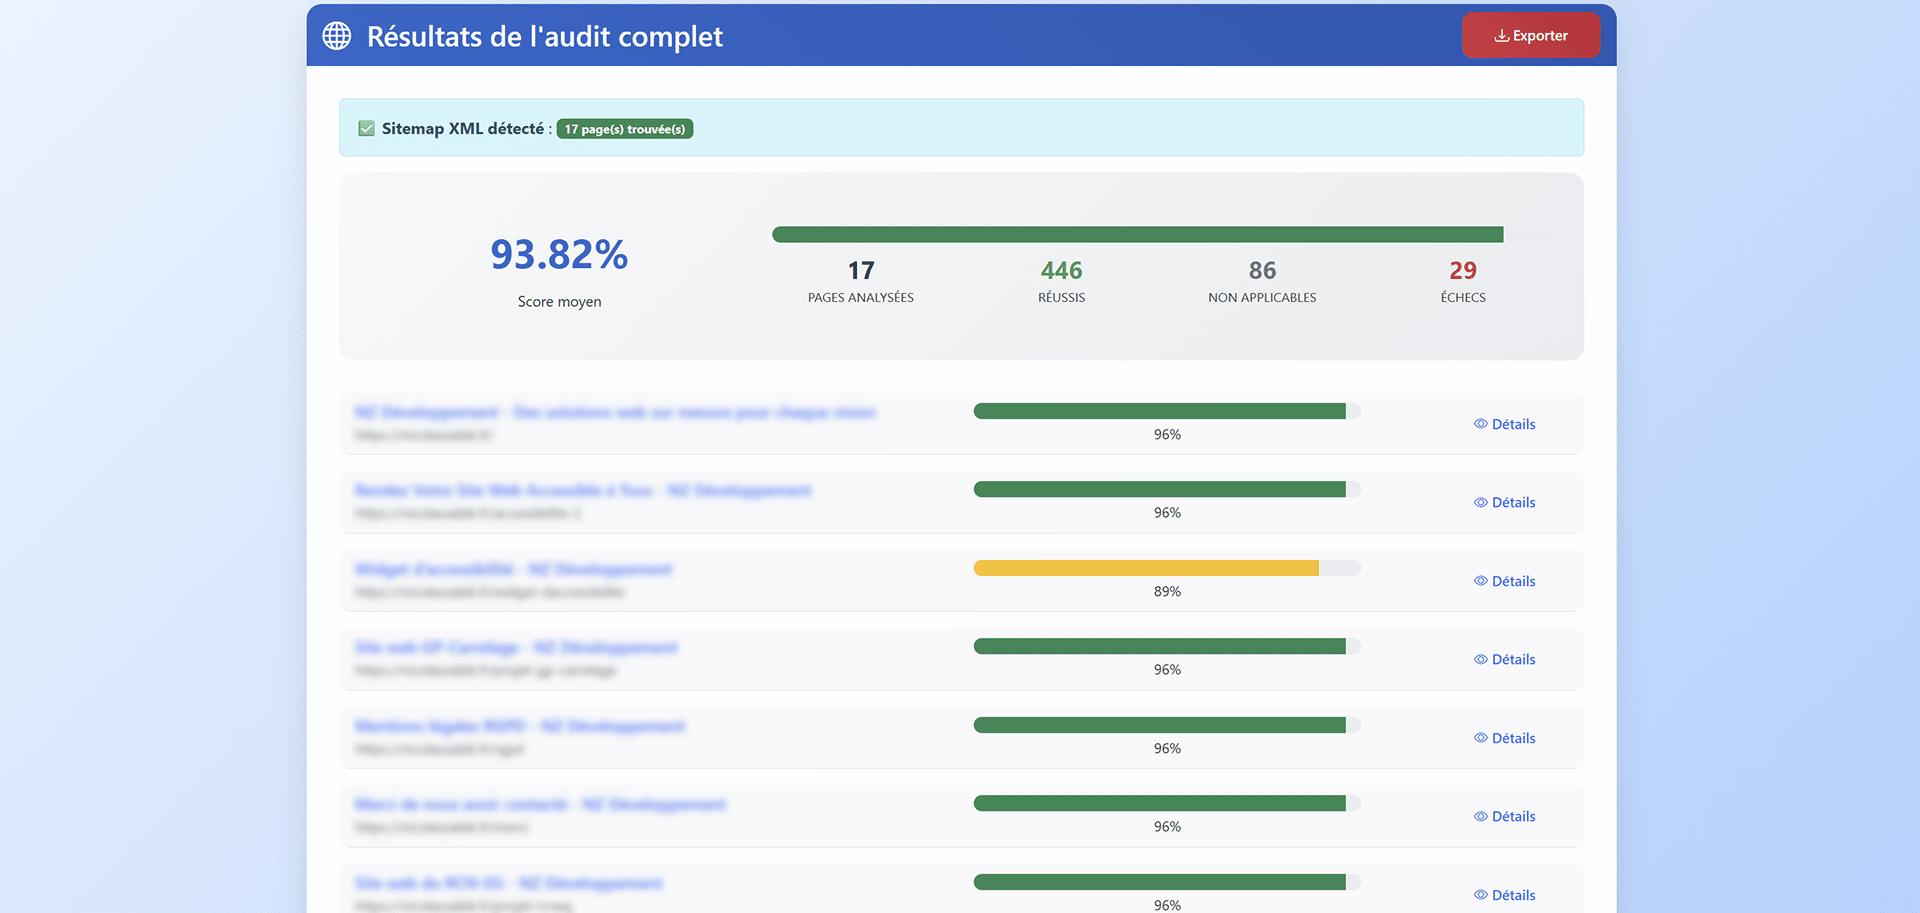
Task: View Détails for the RCN-EG site row
Action: [1505, 895]
